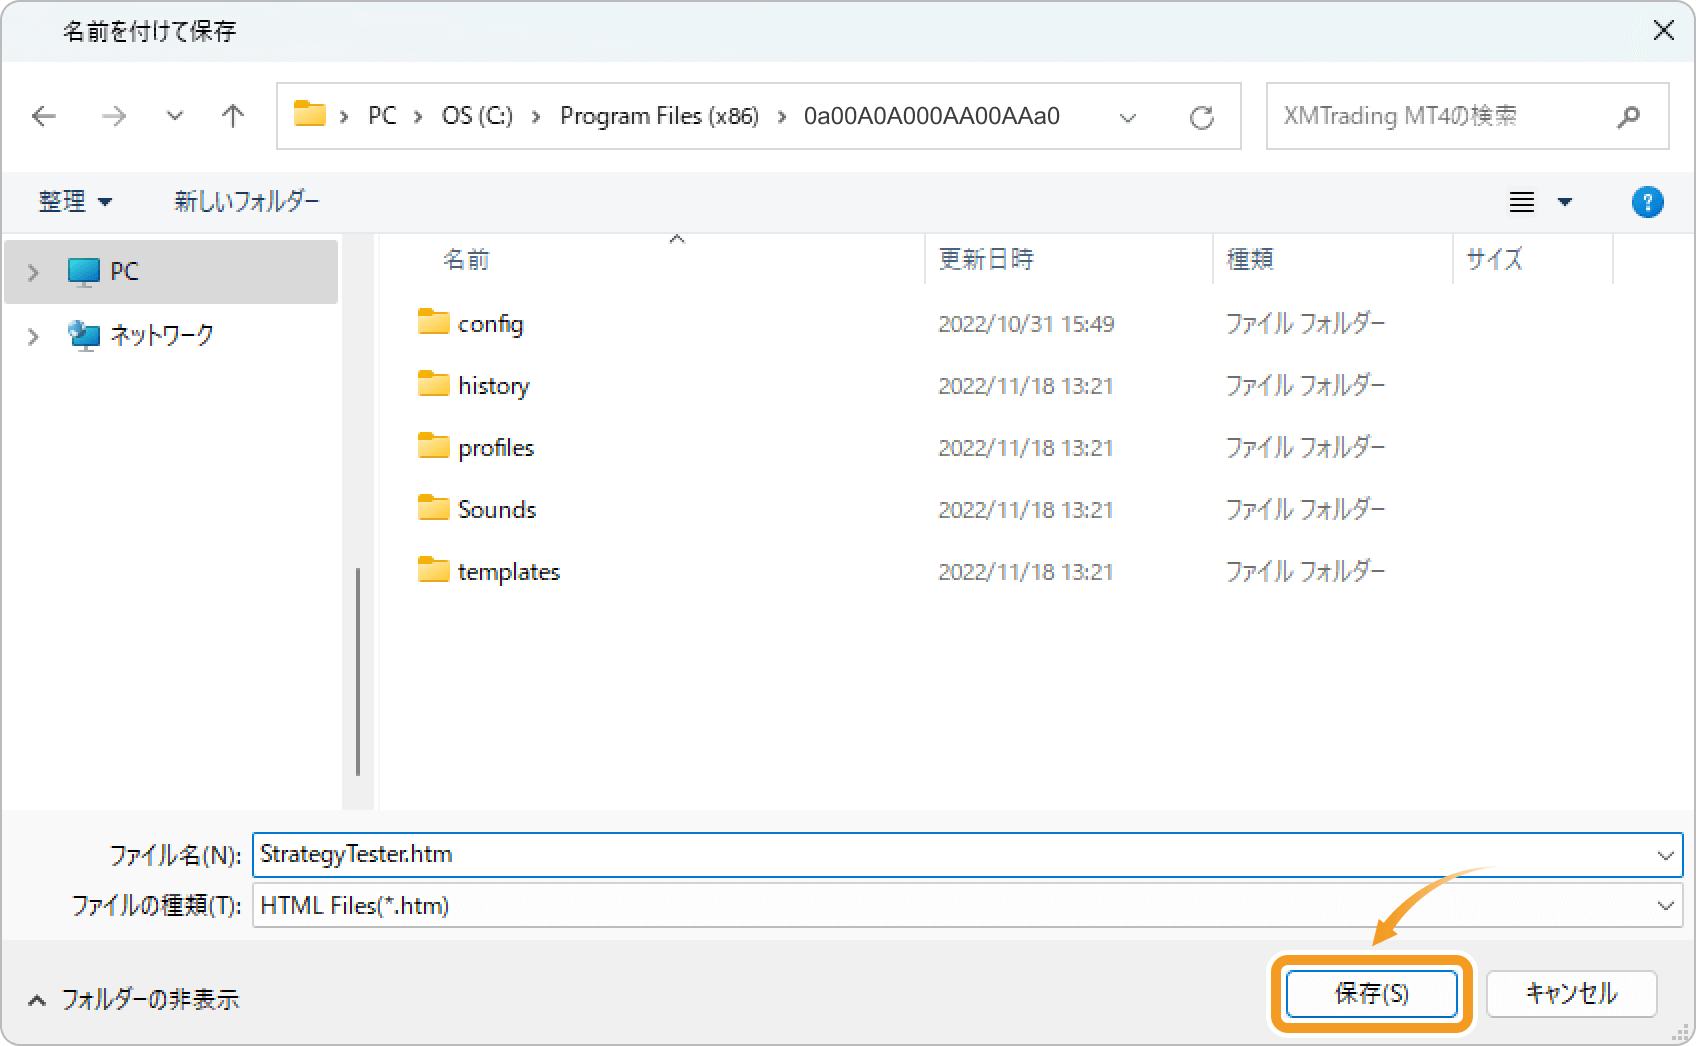Select 0a00A0A000AA00AAa0 breadcrumb segment
This screenshot has width=1696, height=1046.
(x=931, y=116)
